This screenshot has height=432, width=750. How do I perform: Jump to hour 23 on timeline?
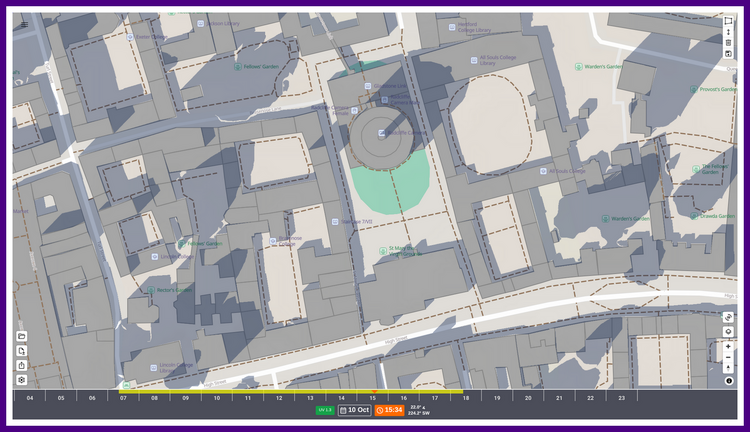(621, 398)
